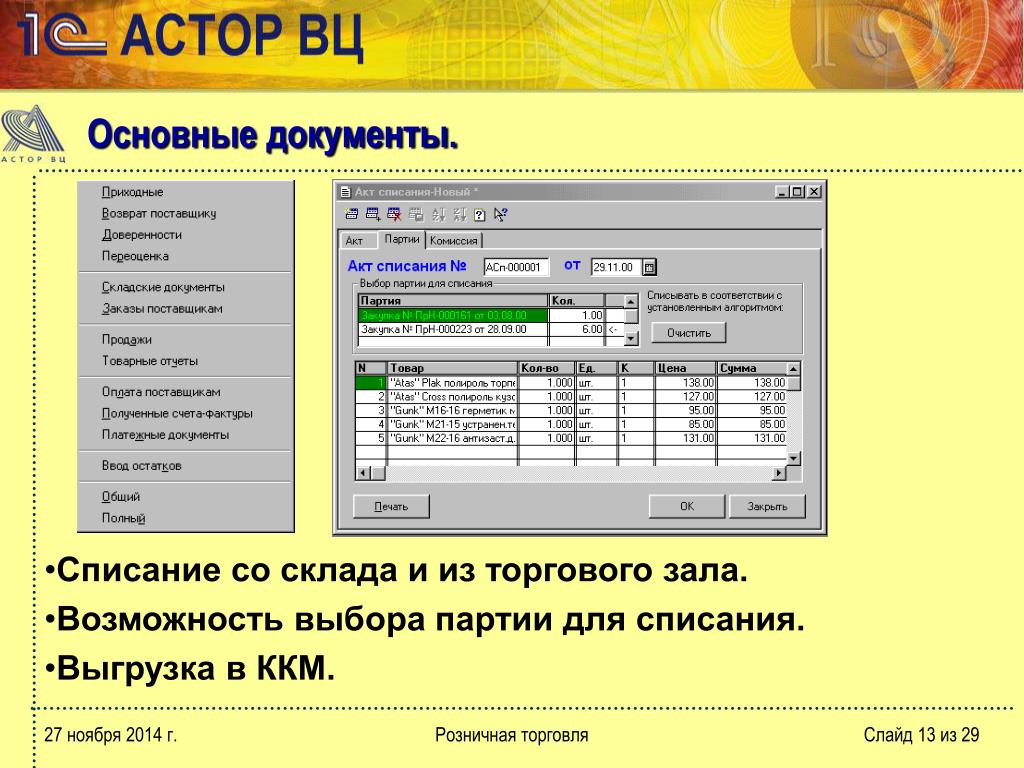Click the batch quantity cell 6.00

[577, 330]
